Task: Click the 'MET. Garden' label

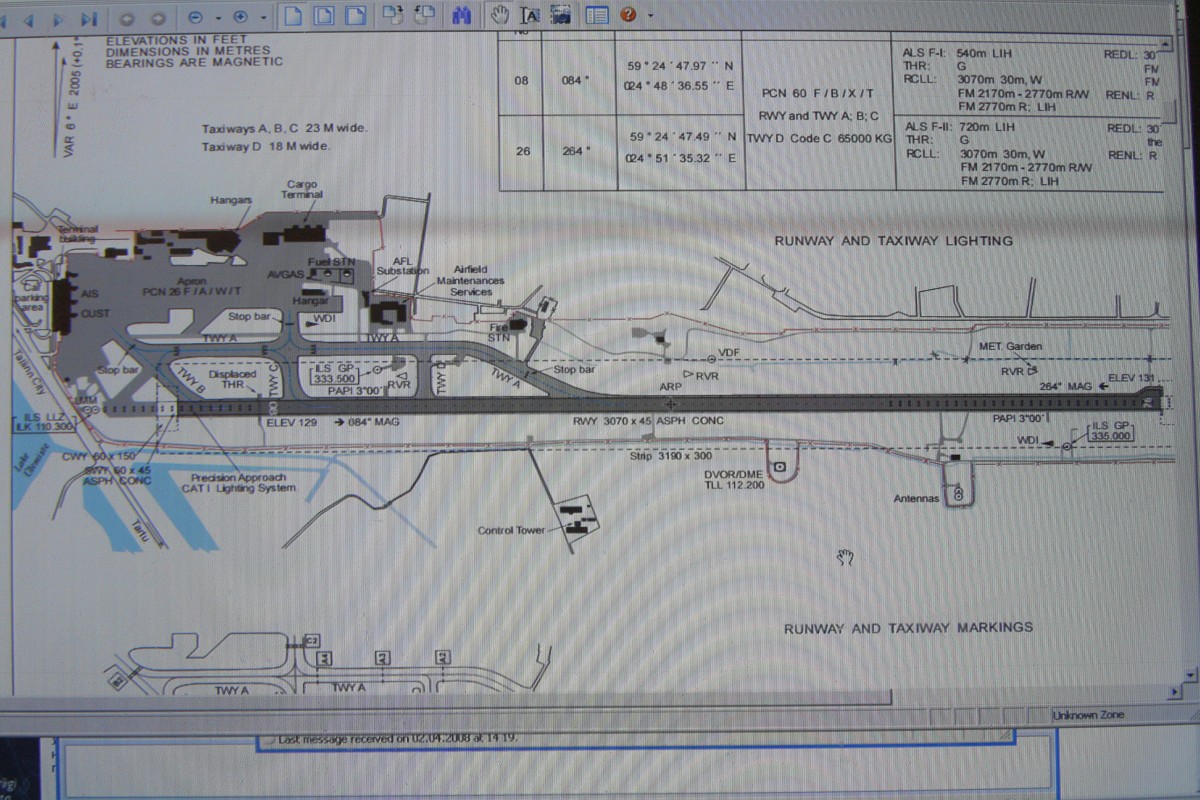Action: point(1011,346)
